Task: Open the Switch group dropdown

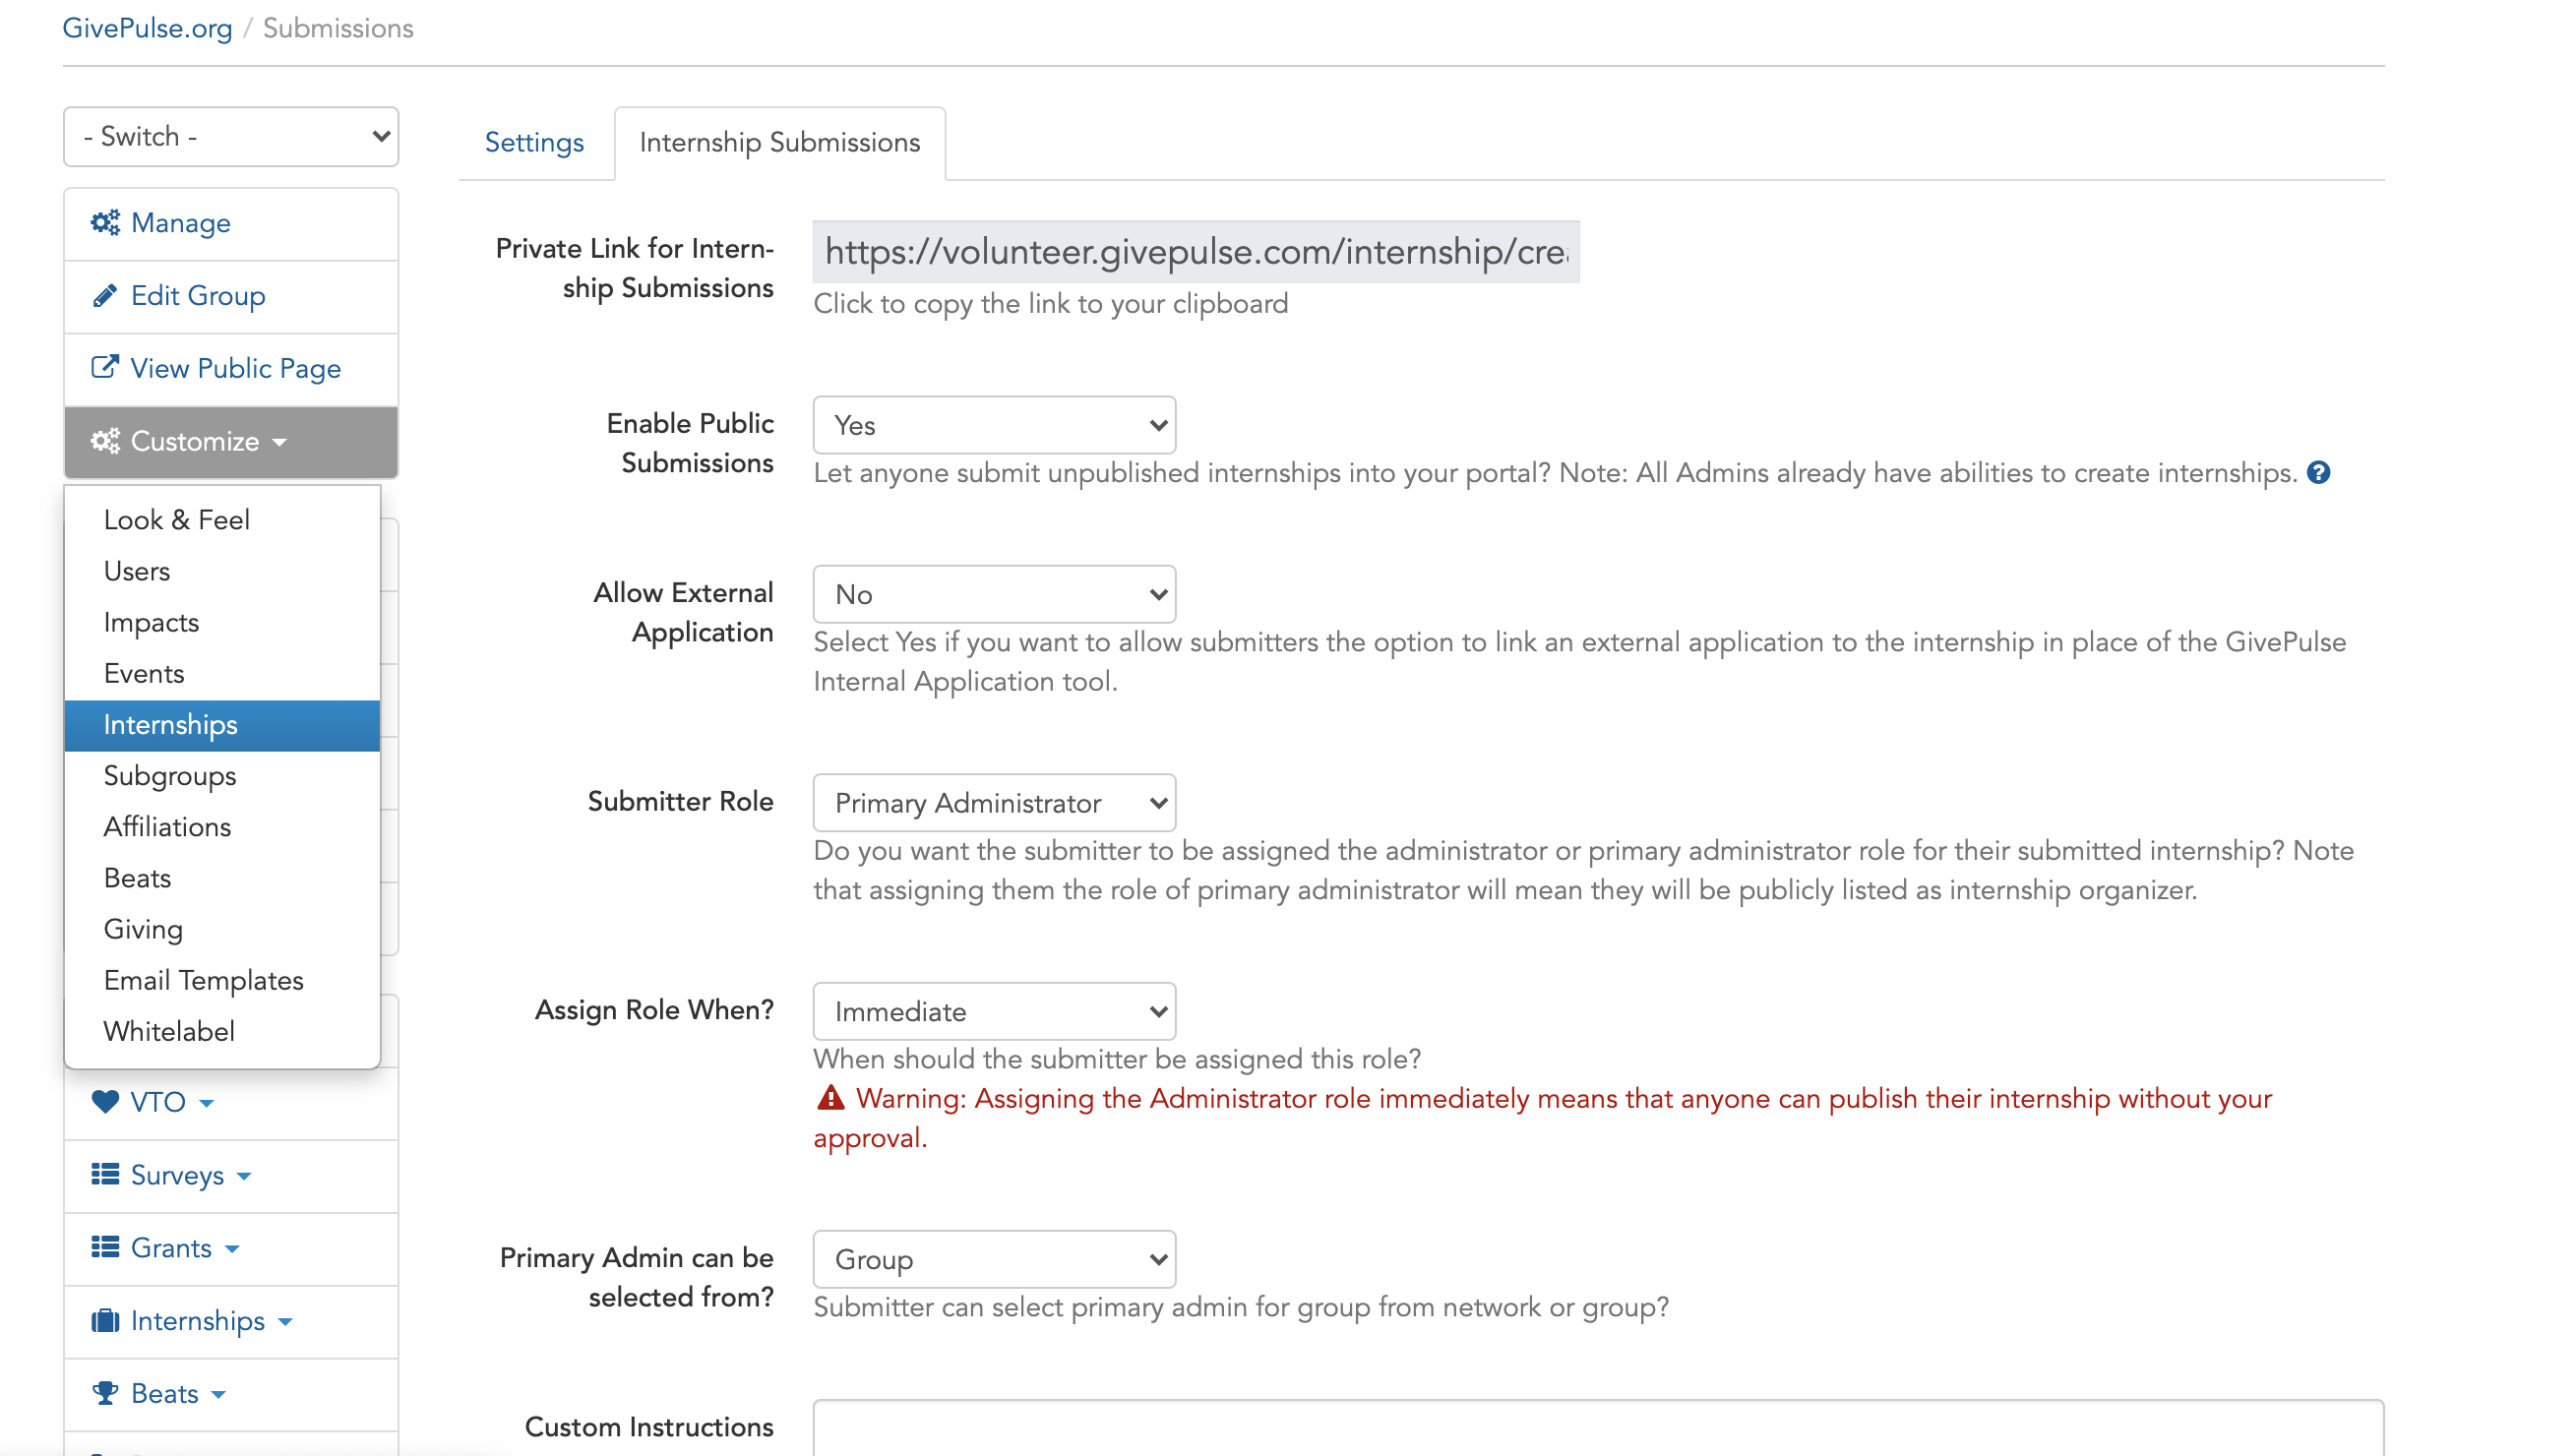Action: (x=231, y=137)
